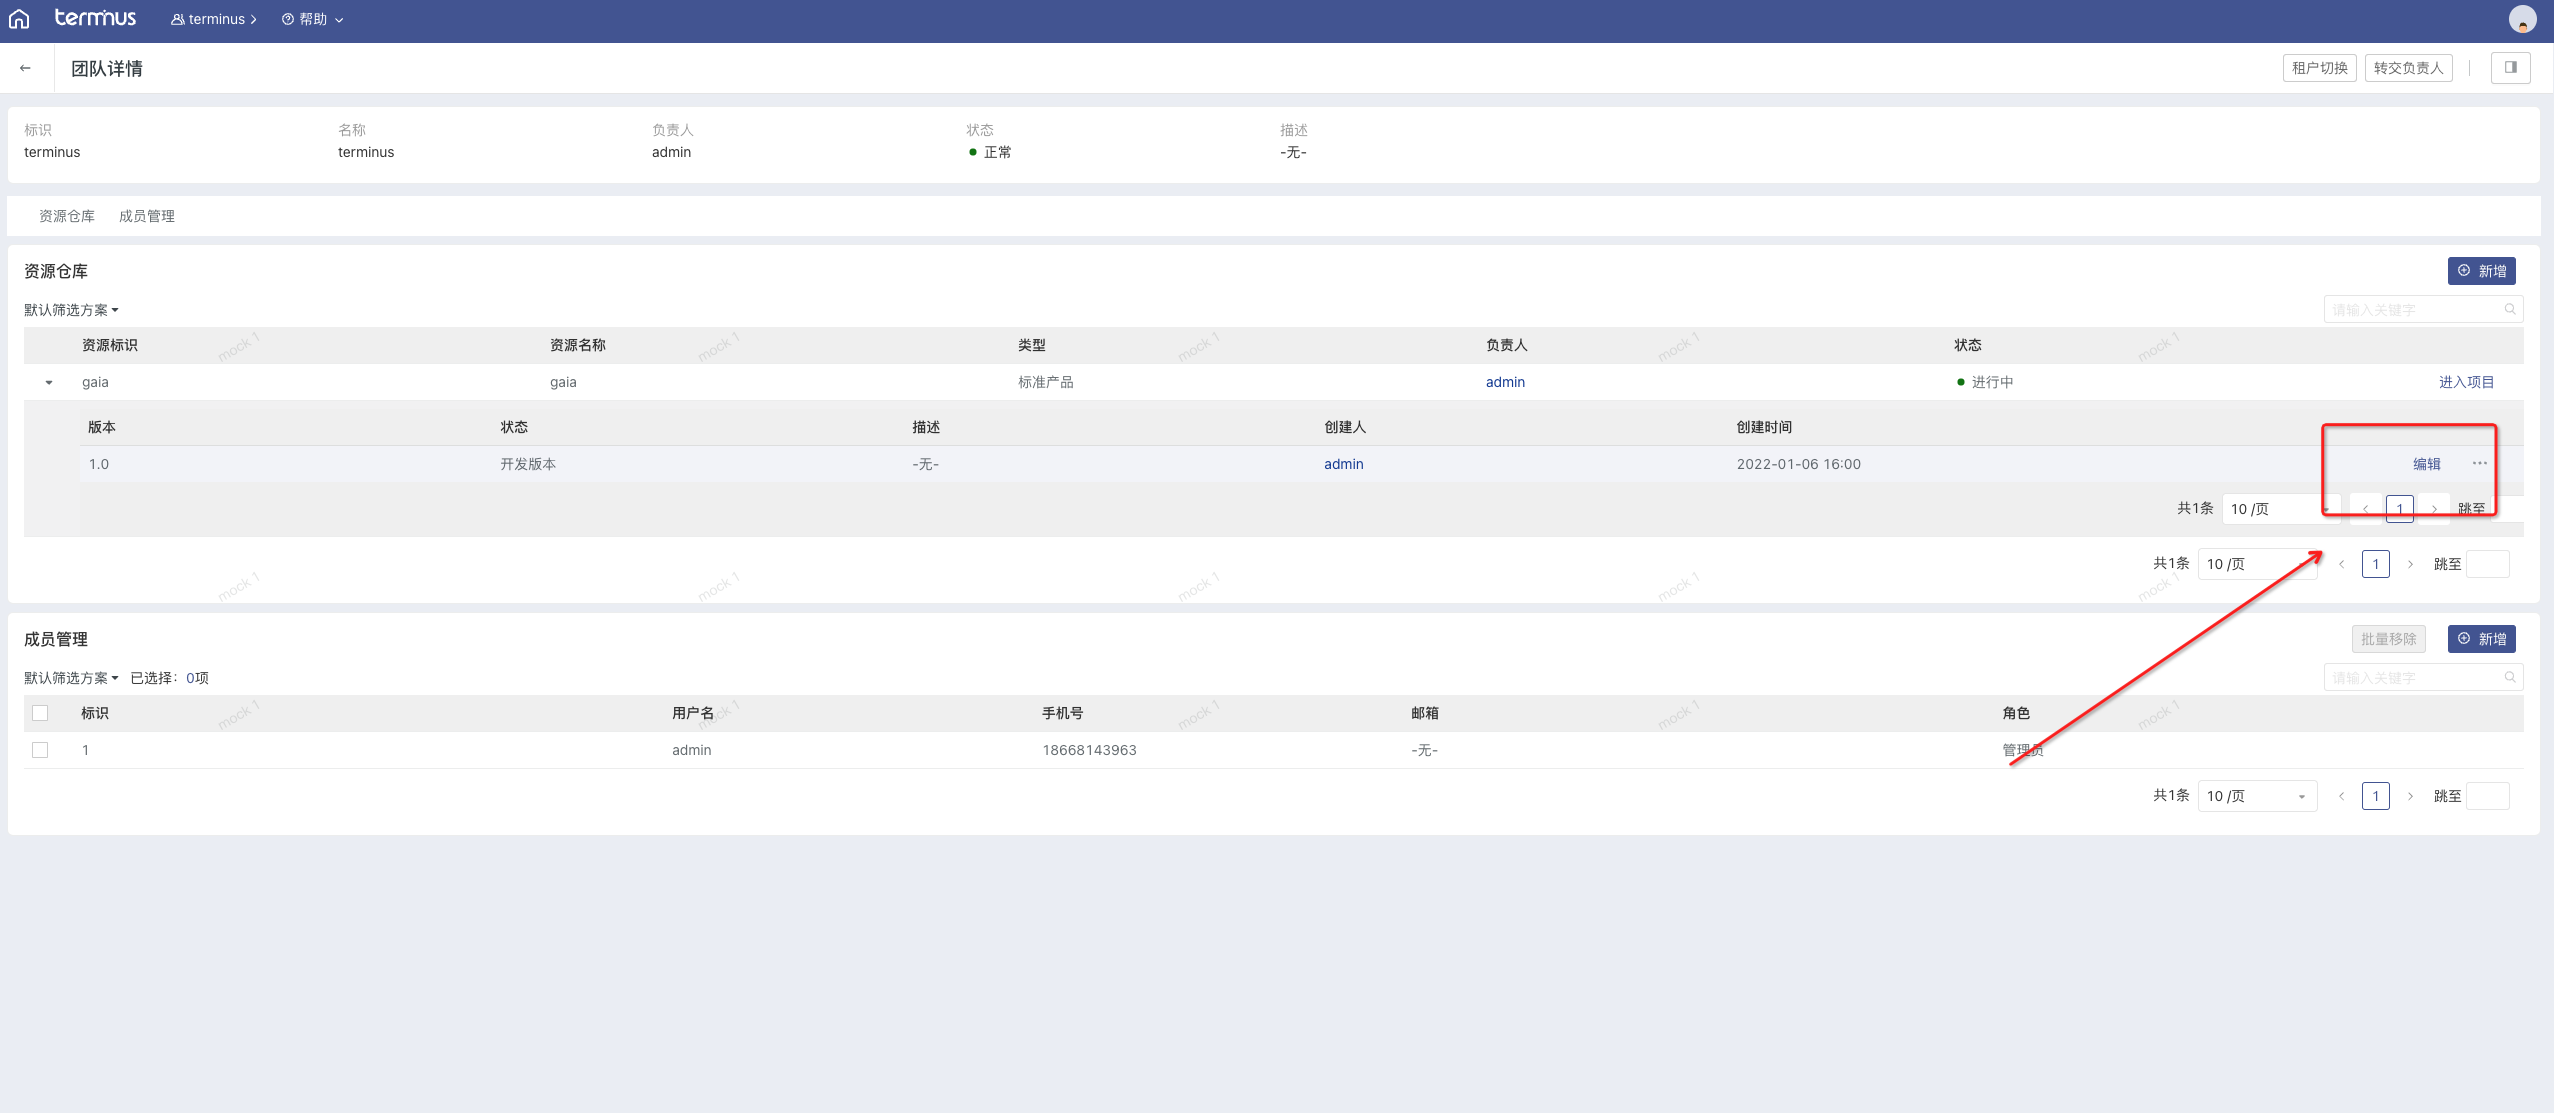Open admin creator link in version 1.0 row

[x=1344, y=464]
